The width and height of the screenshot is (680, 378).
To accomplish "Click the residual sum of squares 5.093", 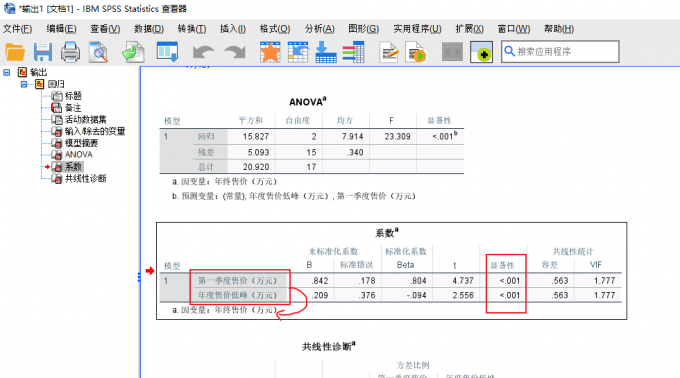I will pyautogui.click(x=258, y=153).
